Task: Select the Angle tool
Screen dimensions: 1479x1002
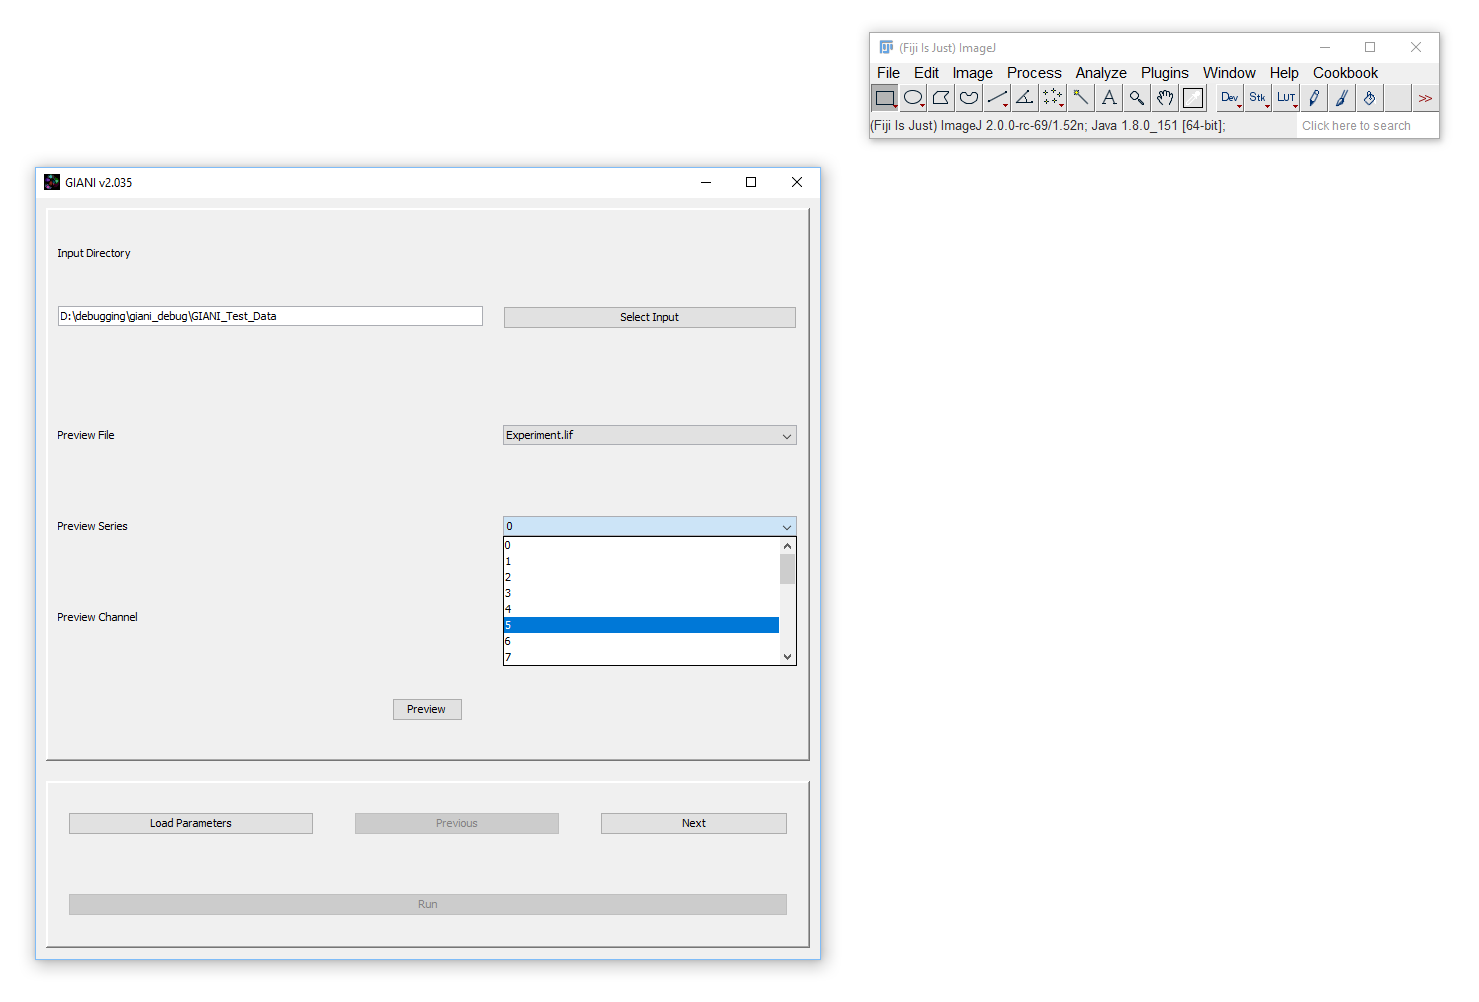Action: click(x=1025, y=98)
